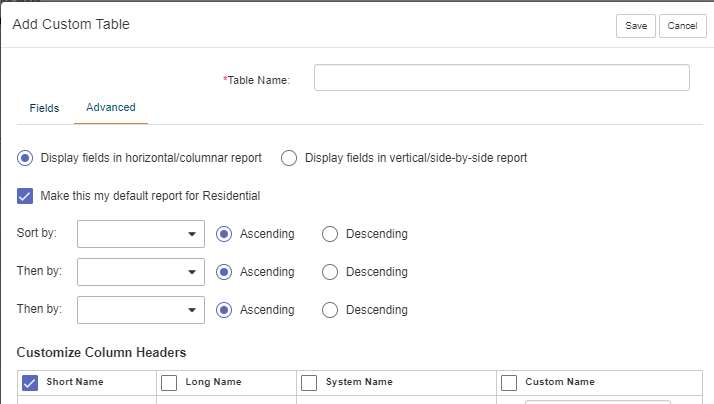714x404 pixels.
Task: Uncheck the Short Name column header checkbox
Action: point(30,383)
